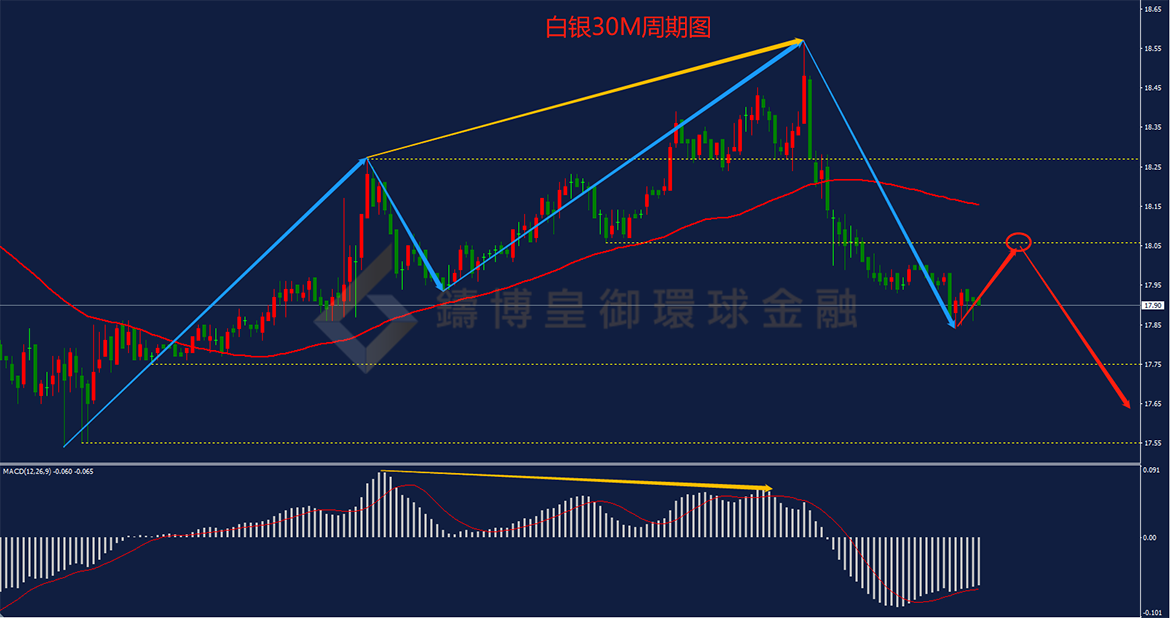The width and height of the screenshot is (1170, 618).
Task: Click the MACD(12,26,9) indicator label
Action: [27, 472]
